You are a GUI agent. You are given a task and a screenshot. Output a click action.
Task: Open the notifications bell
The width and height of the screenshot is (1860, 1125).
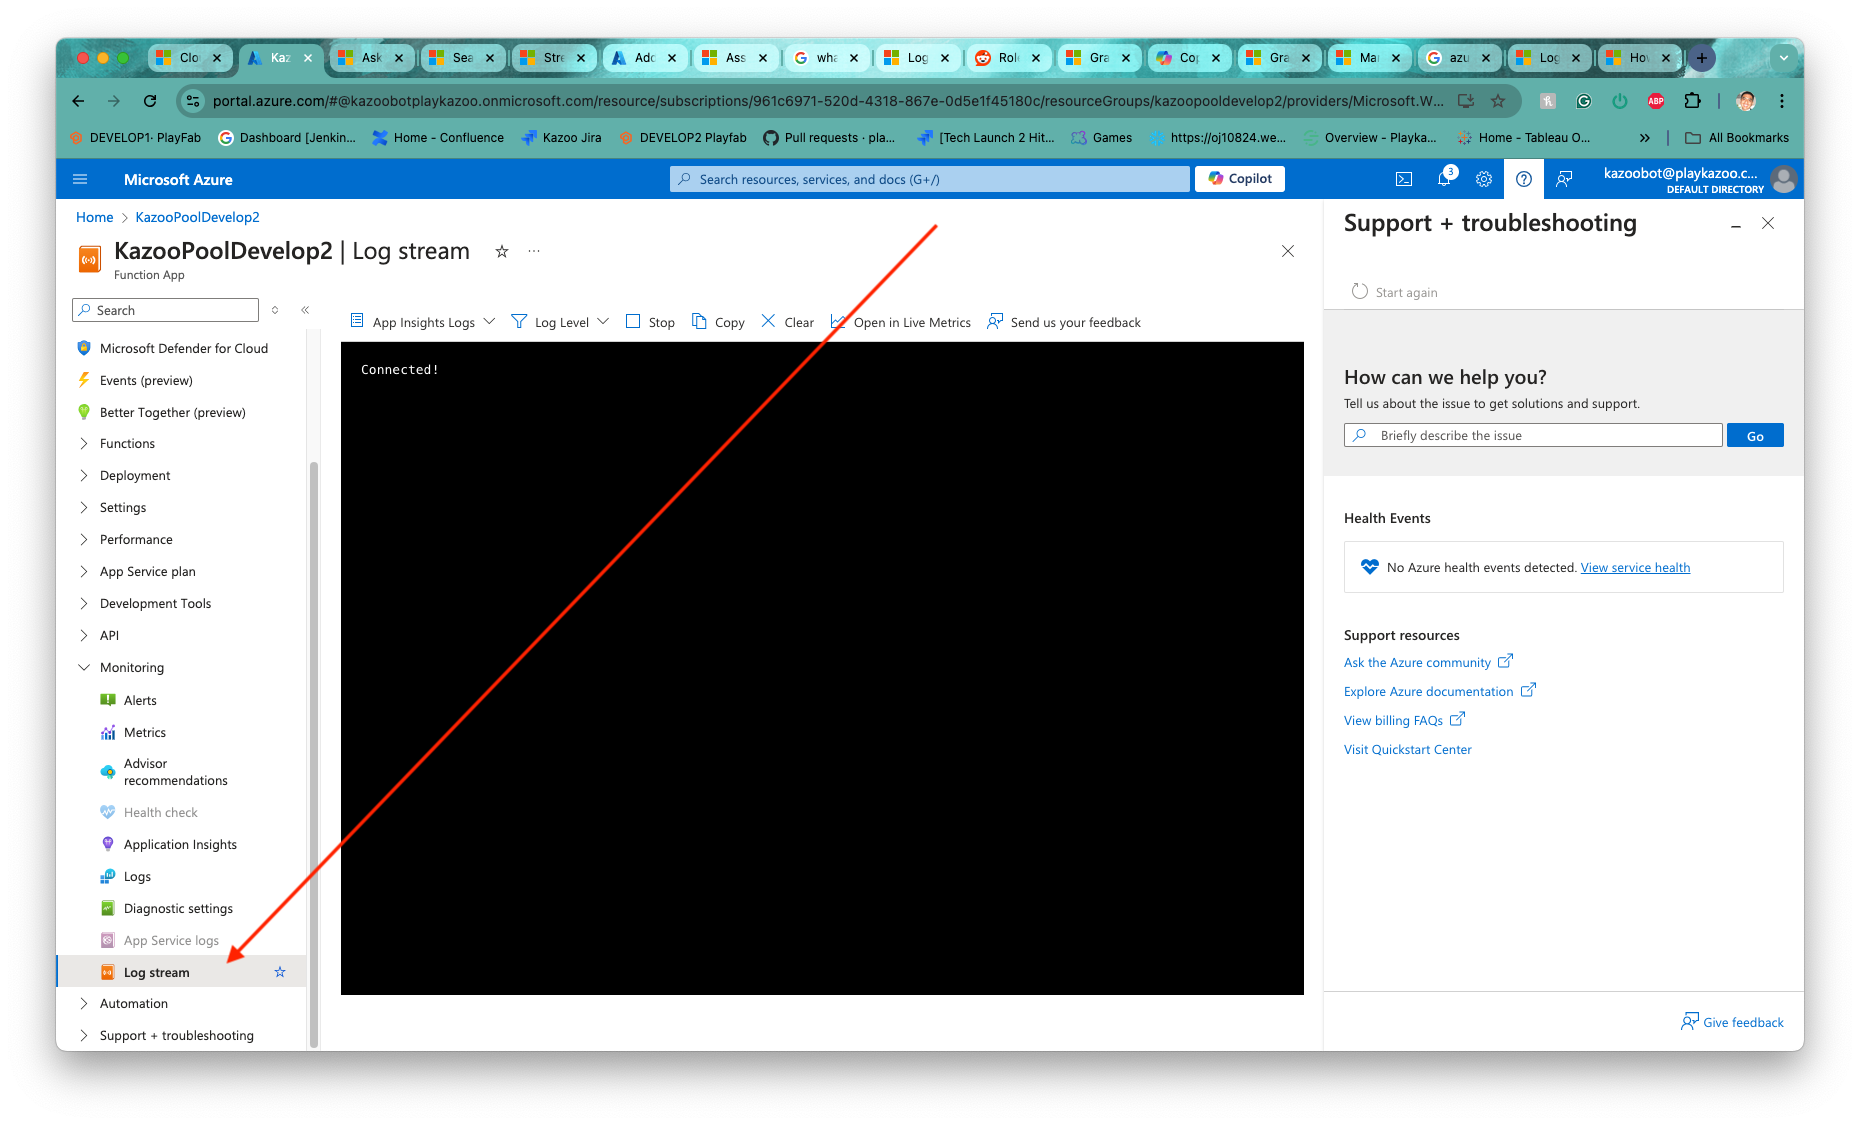tap(1443, 179)
